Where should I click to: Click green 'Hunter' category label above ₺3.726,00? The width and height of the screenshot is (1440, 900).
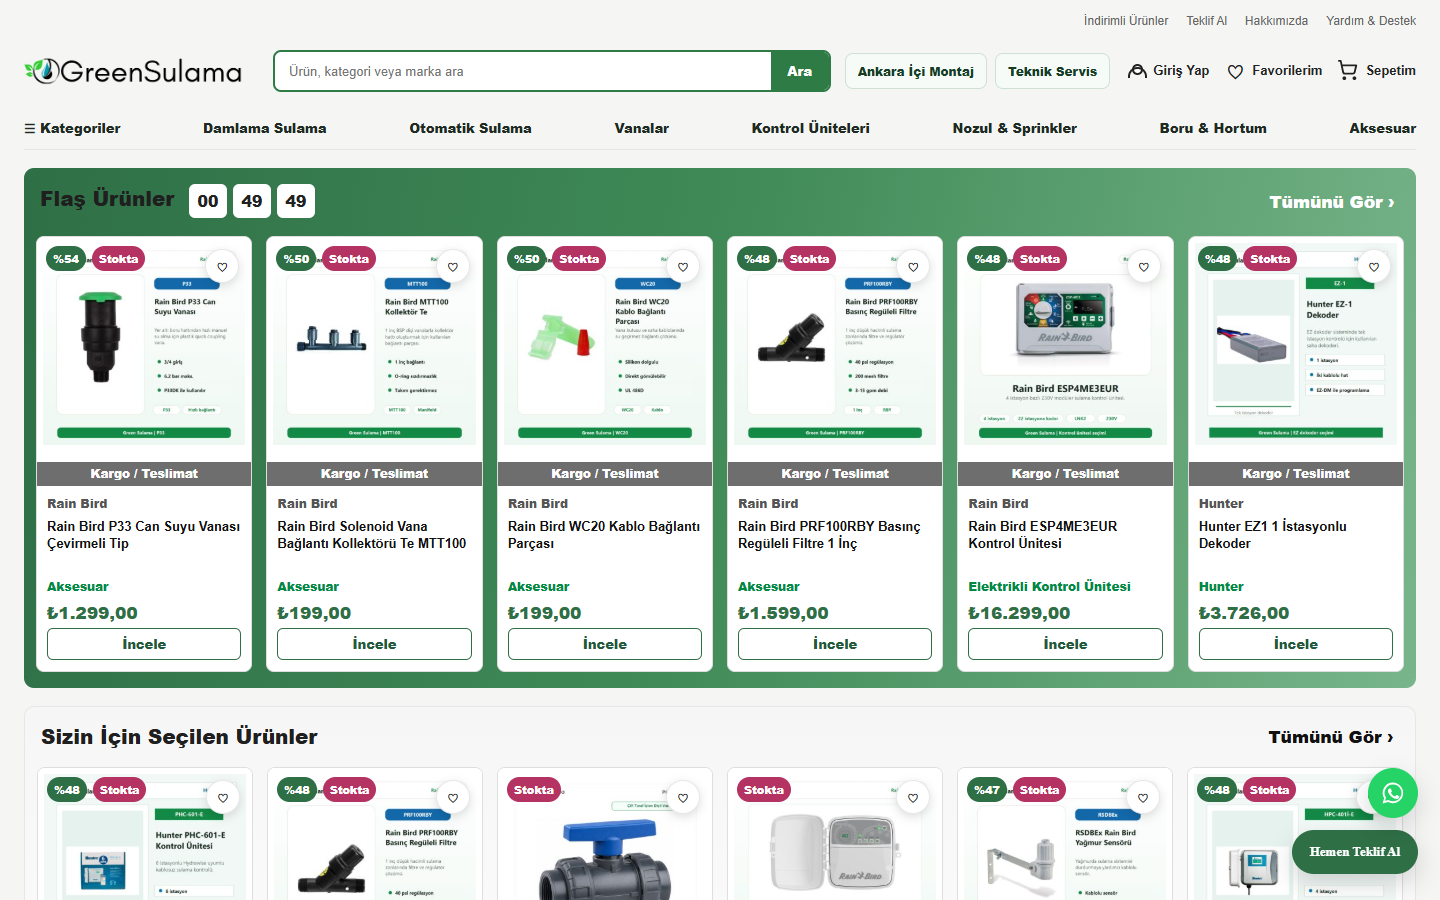[1221, 587]
